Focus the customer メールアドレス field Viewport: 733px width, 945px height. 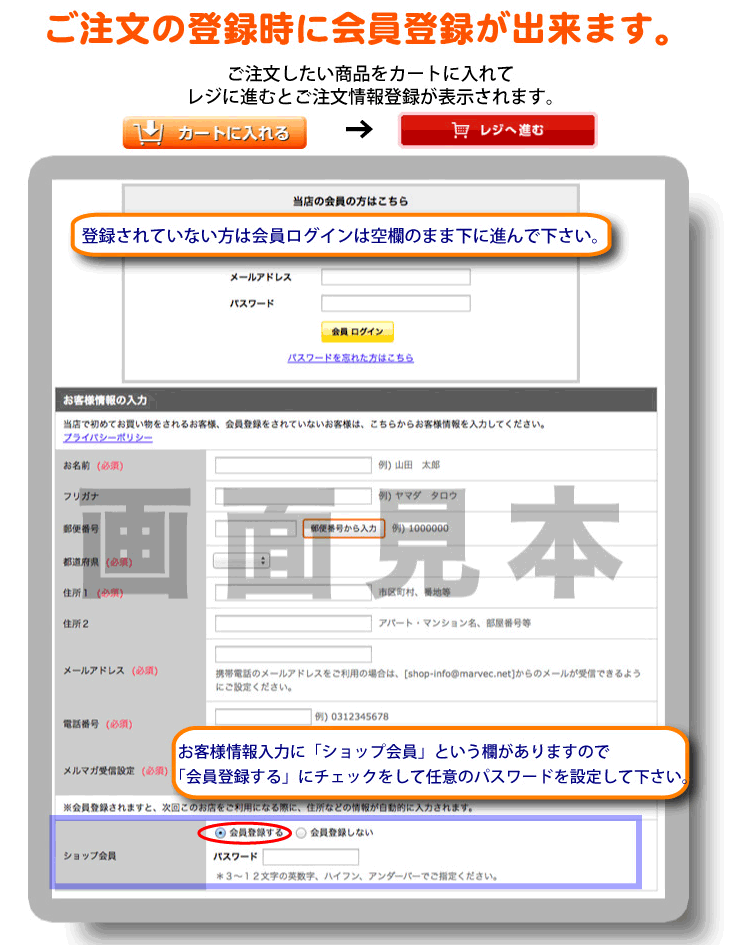click(x=293, y=654)
